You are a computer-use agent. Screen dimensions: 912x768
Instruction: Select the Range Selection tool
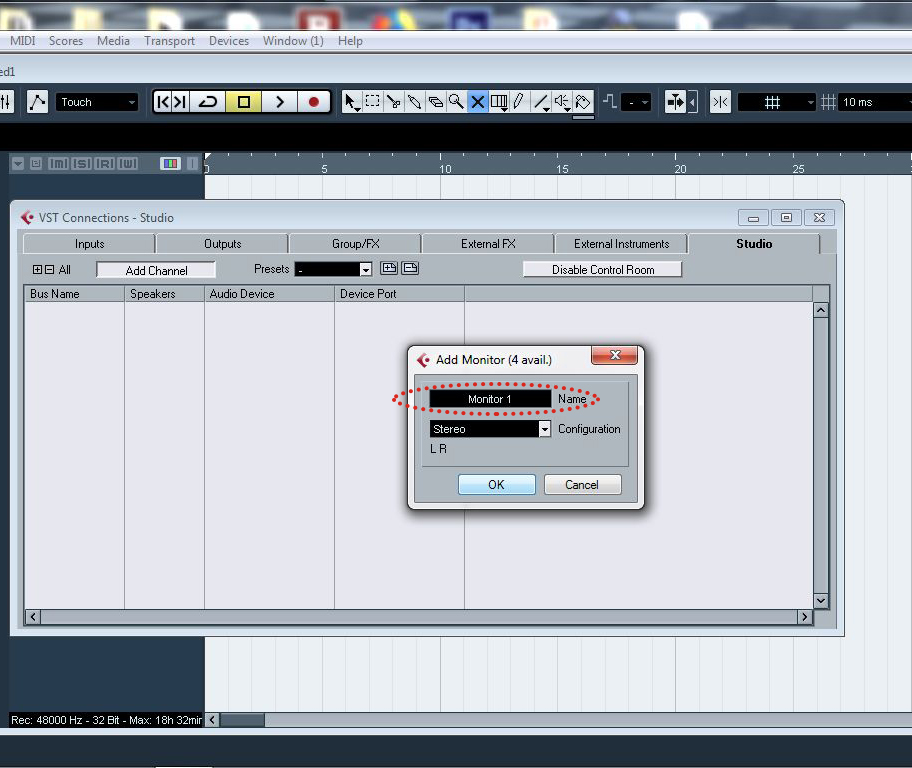click(372, 102)
